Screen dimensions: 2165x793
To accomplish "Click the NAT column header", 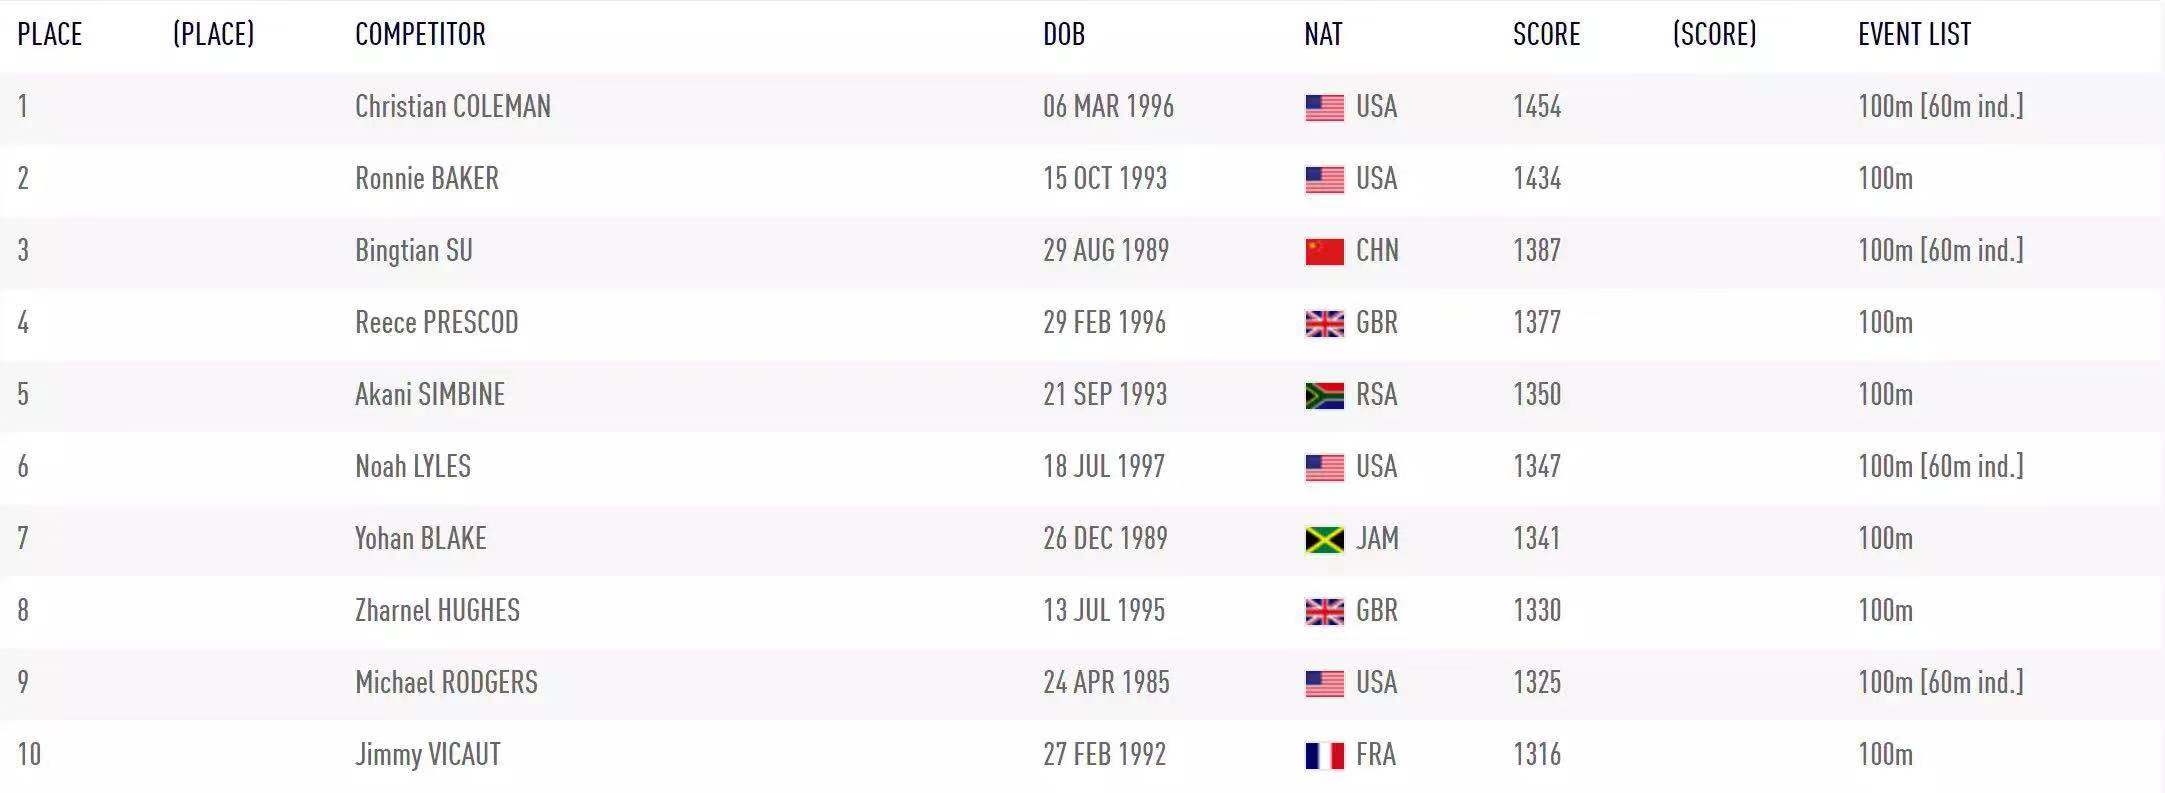I will point(1322,34).
